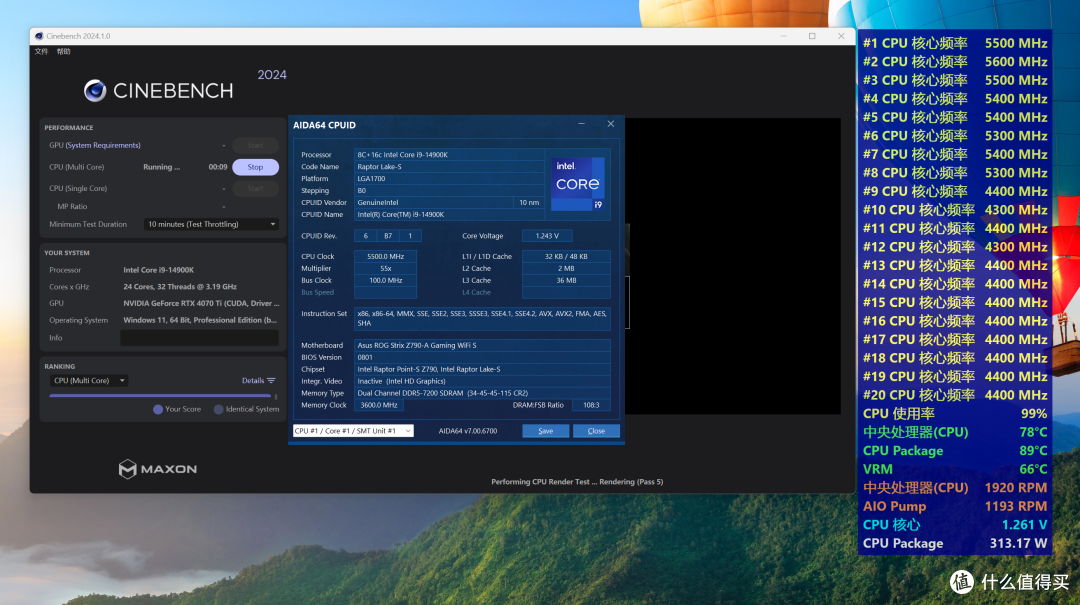Close the Cinebench window
Image resolution: width=1080 pixels, height=605 pixels.
pyautogui.click(x=841, y=36)
